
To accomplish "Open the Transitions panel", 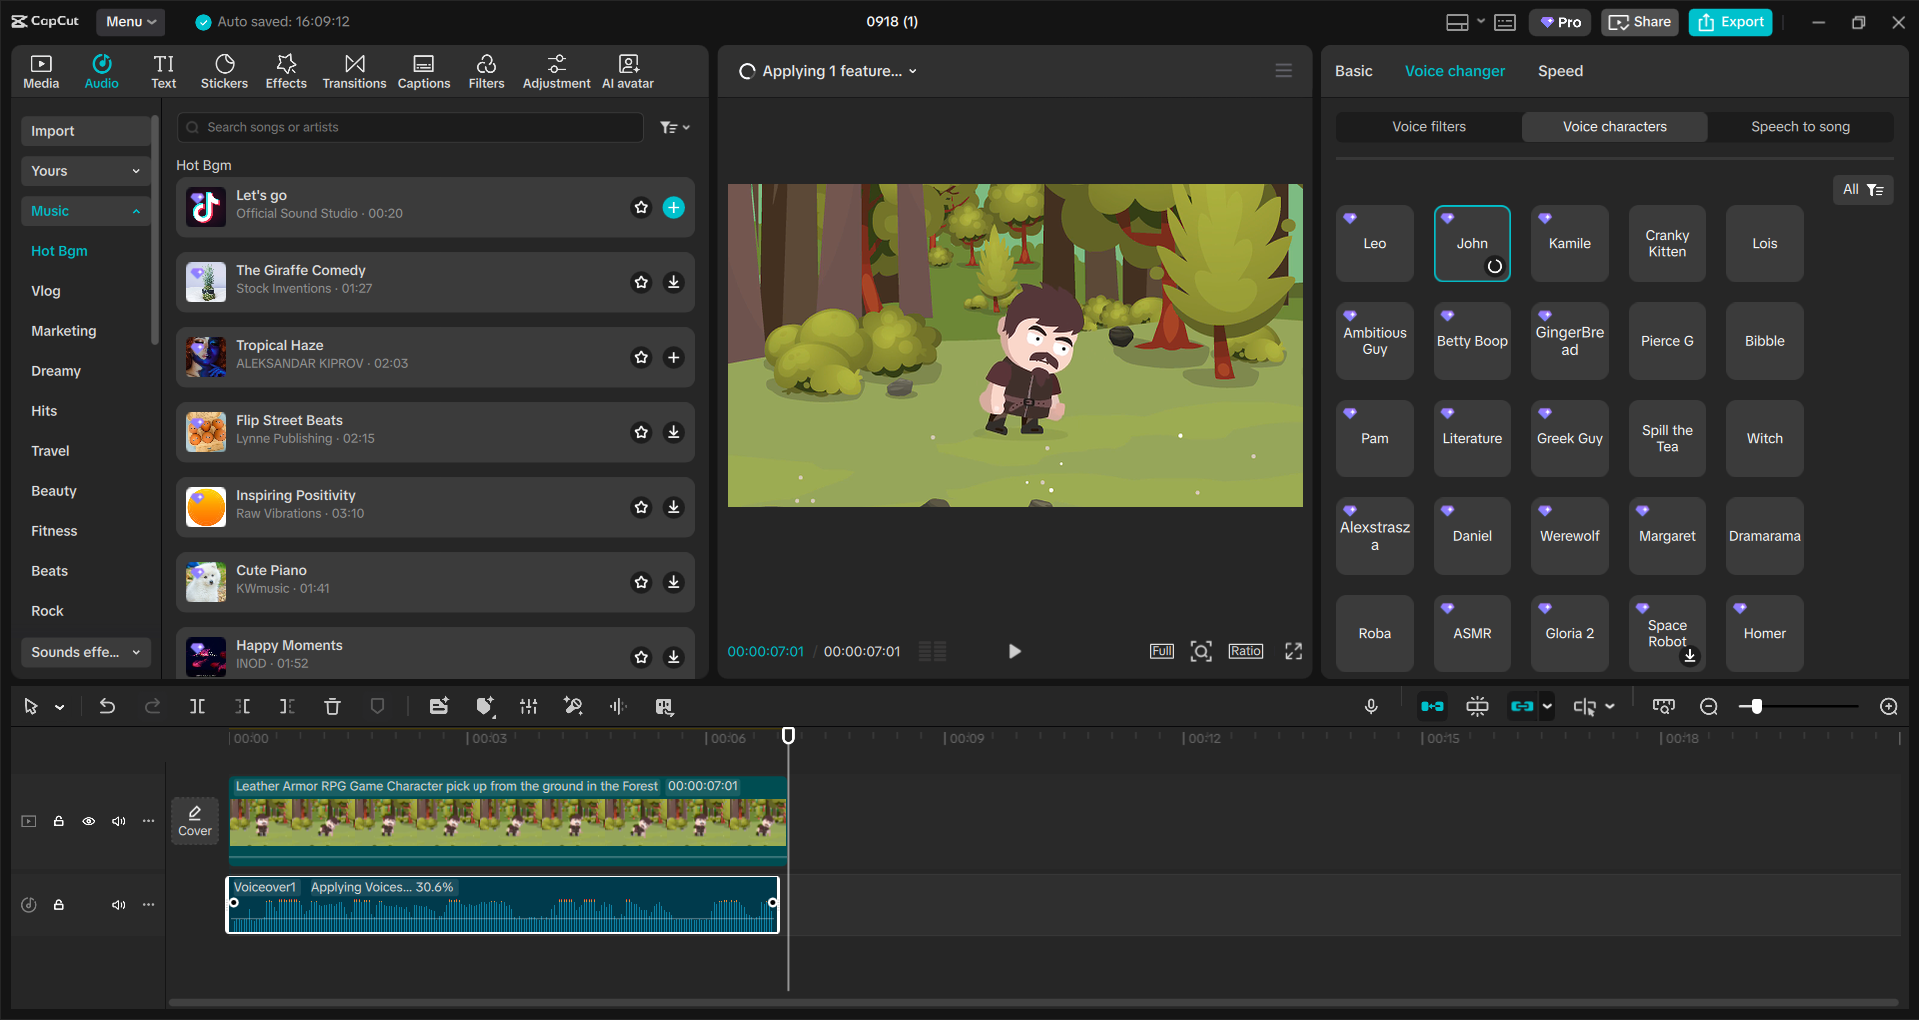I will 354,71.
